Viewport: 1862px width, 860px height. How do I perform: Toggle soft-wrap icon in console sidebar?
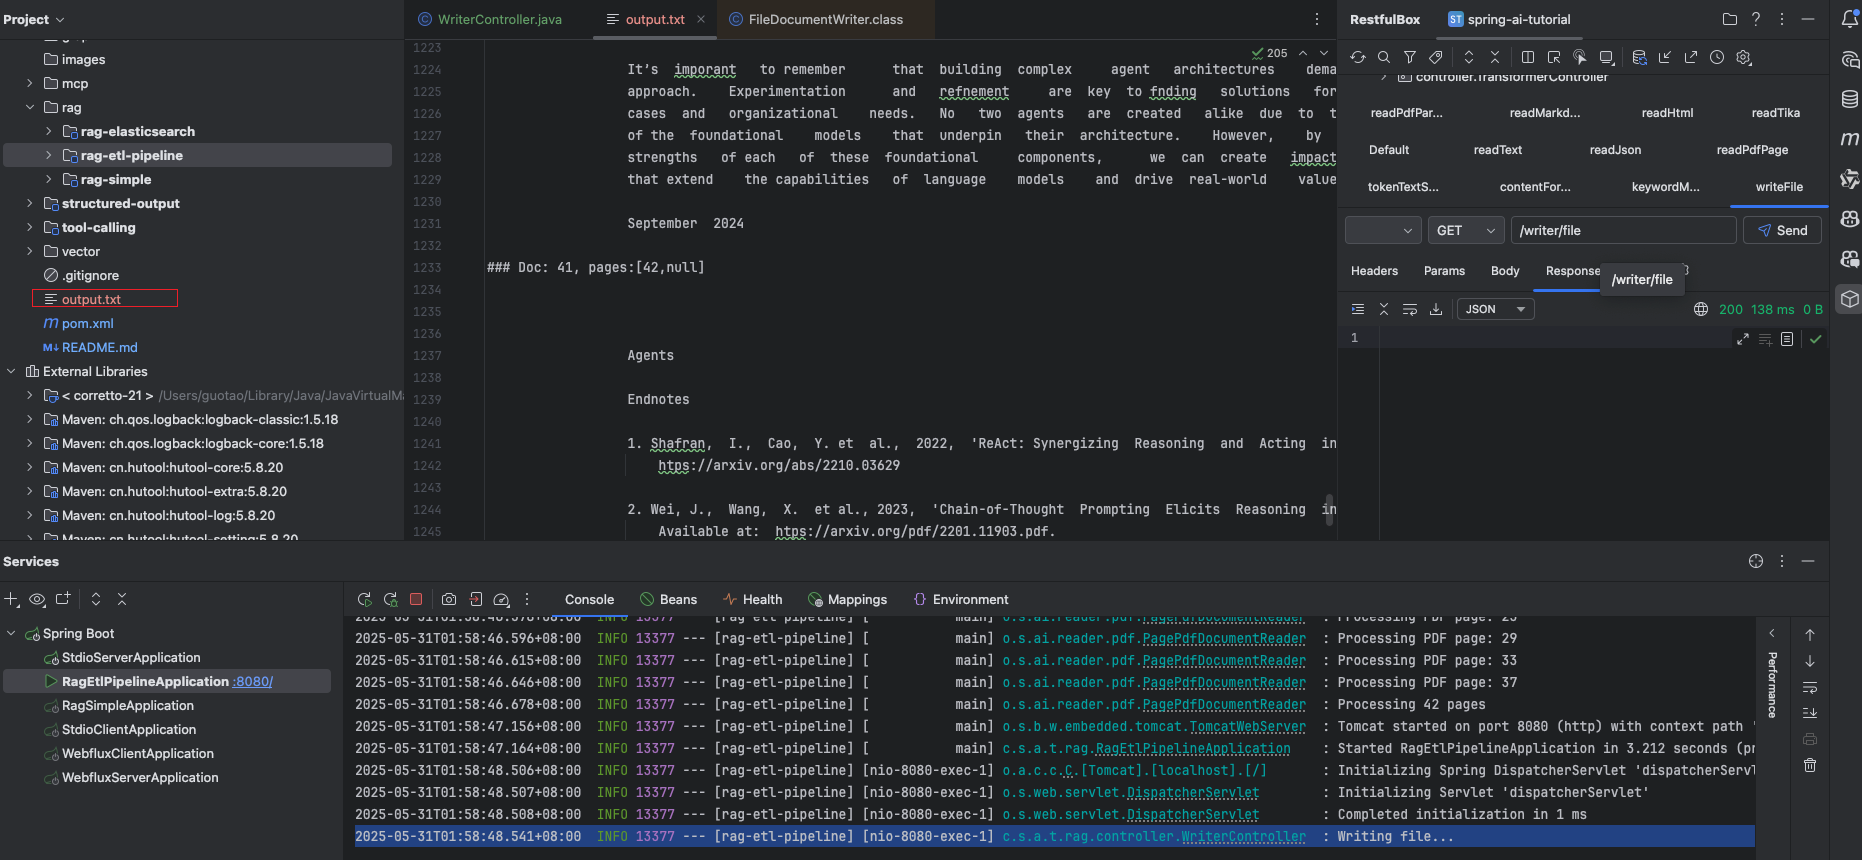[1810, 687]
